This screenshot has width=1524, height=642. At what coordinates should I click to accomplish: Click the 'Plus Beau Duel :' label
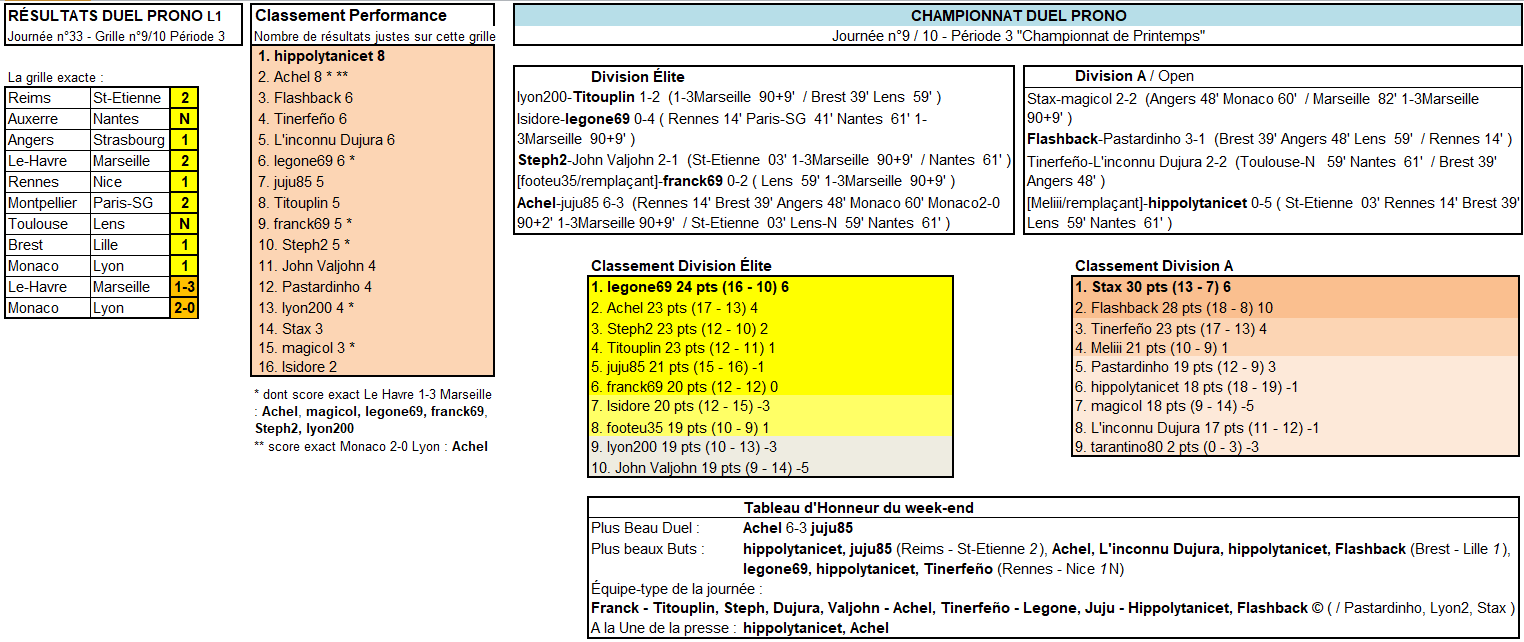pos(645,528)
